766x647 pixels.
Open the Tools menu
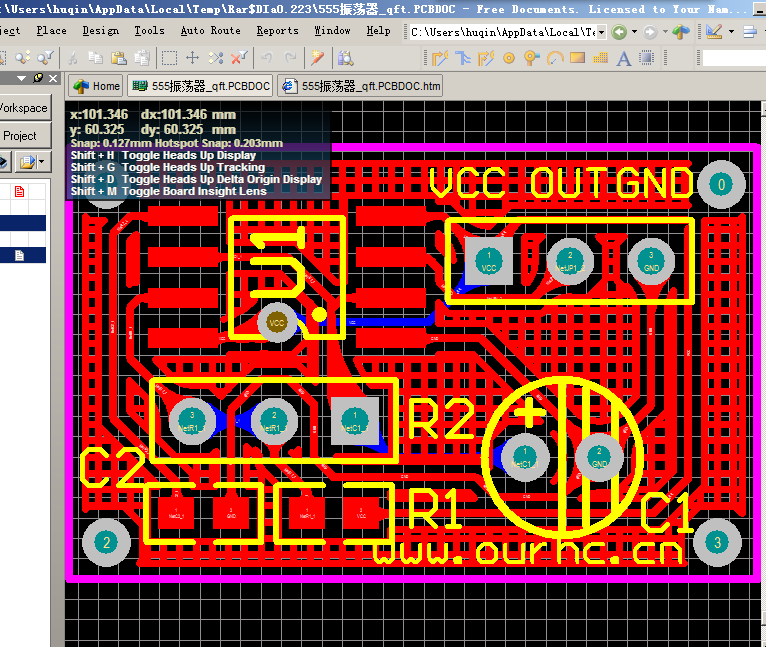149,30
